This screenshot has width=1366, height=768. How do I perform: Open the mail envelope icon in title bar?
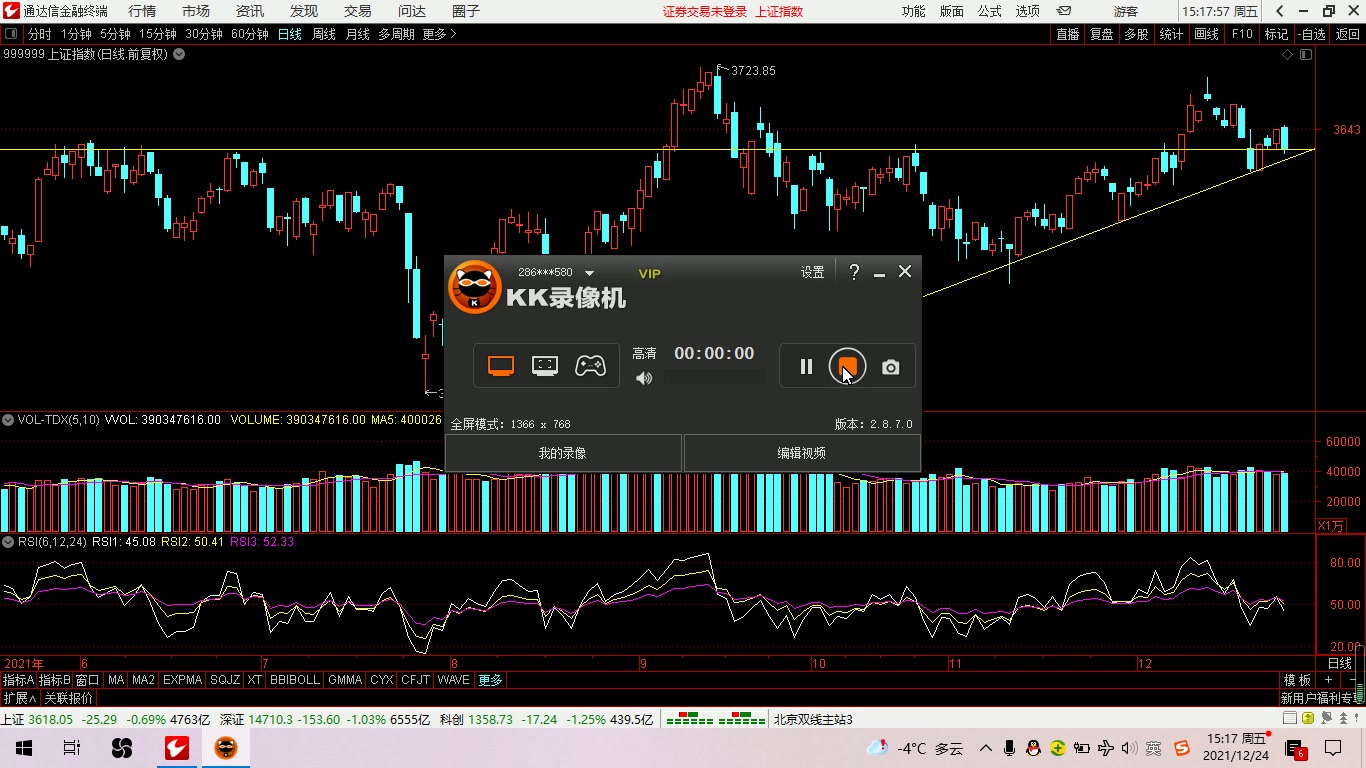point(1063,11)
